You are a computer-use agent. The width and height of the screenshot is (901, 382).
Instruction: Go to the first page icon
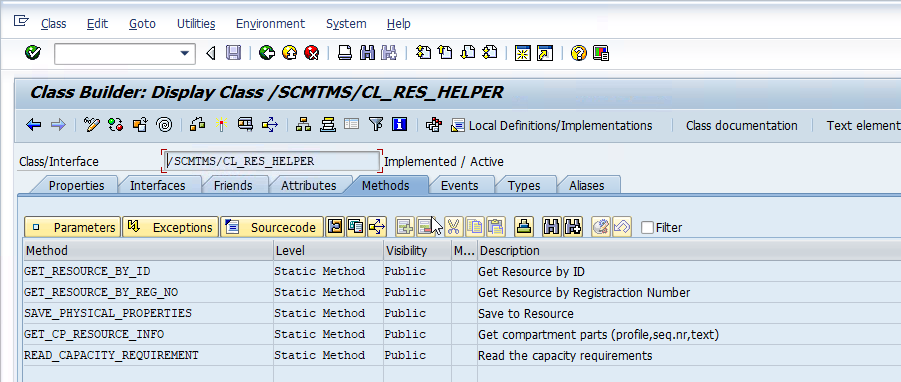[423, 53]
